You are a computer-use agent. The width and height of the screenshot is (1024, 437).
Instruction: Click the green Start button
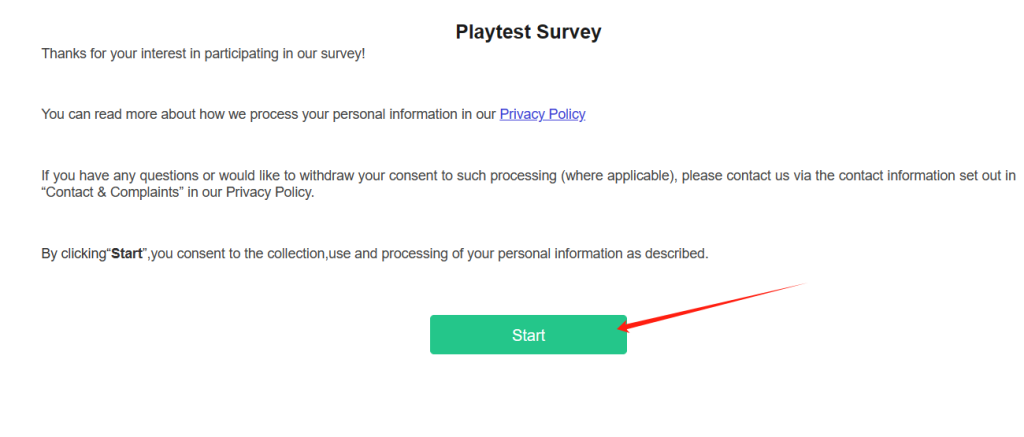pos(528,335)
